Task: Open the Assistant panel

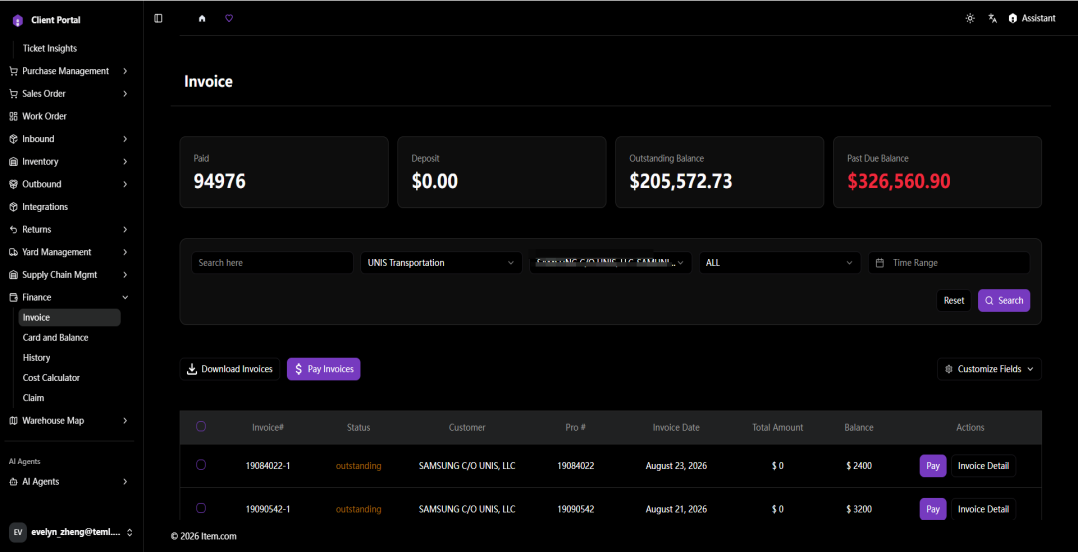Action: click(1032, 19)
